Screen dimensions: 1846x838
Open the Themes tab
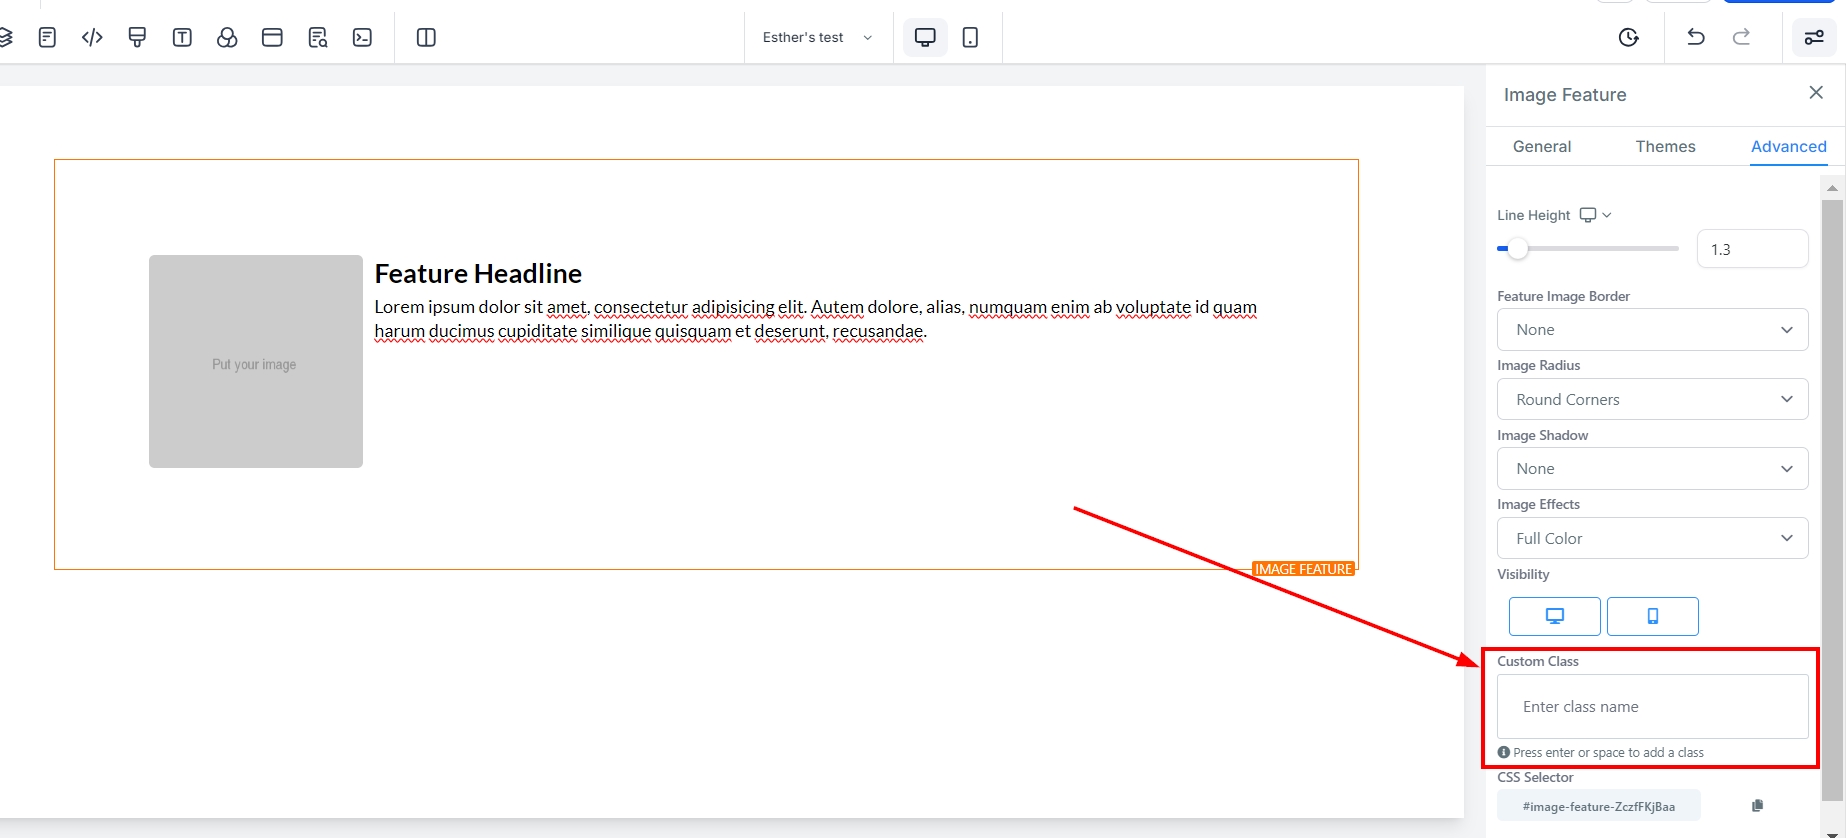click(1665, 147)
